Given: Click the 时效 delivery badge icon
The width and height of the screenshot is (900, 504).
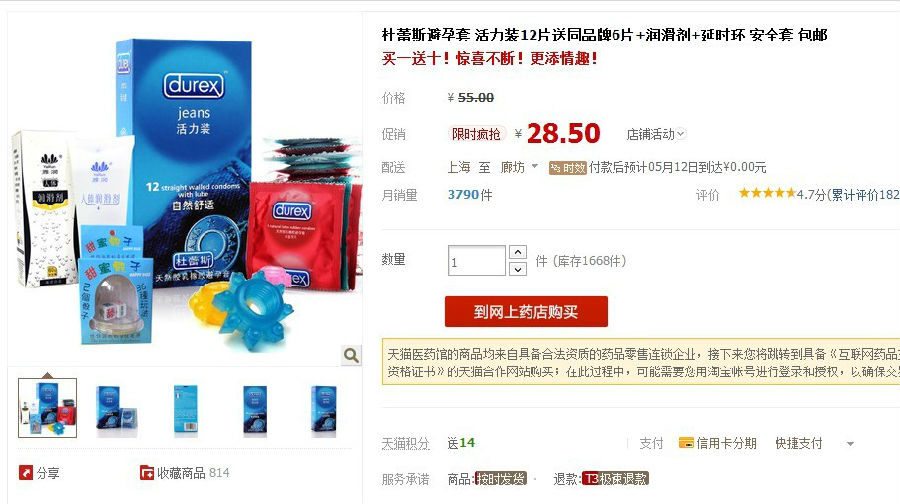Looking at the screenshot, I should coord(567,168).
